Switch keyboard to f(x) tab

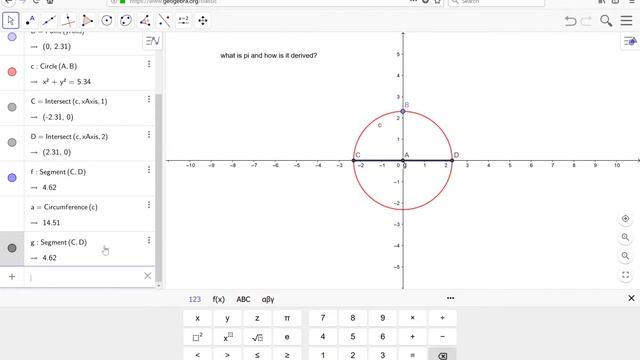click(219, 299)
